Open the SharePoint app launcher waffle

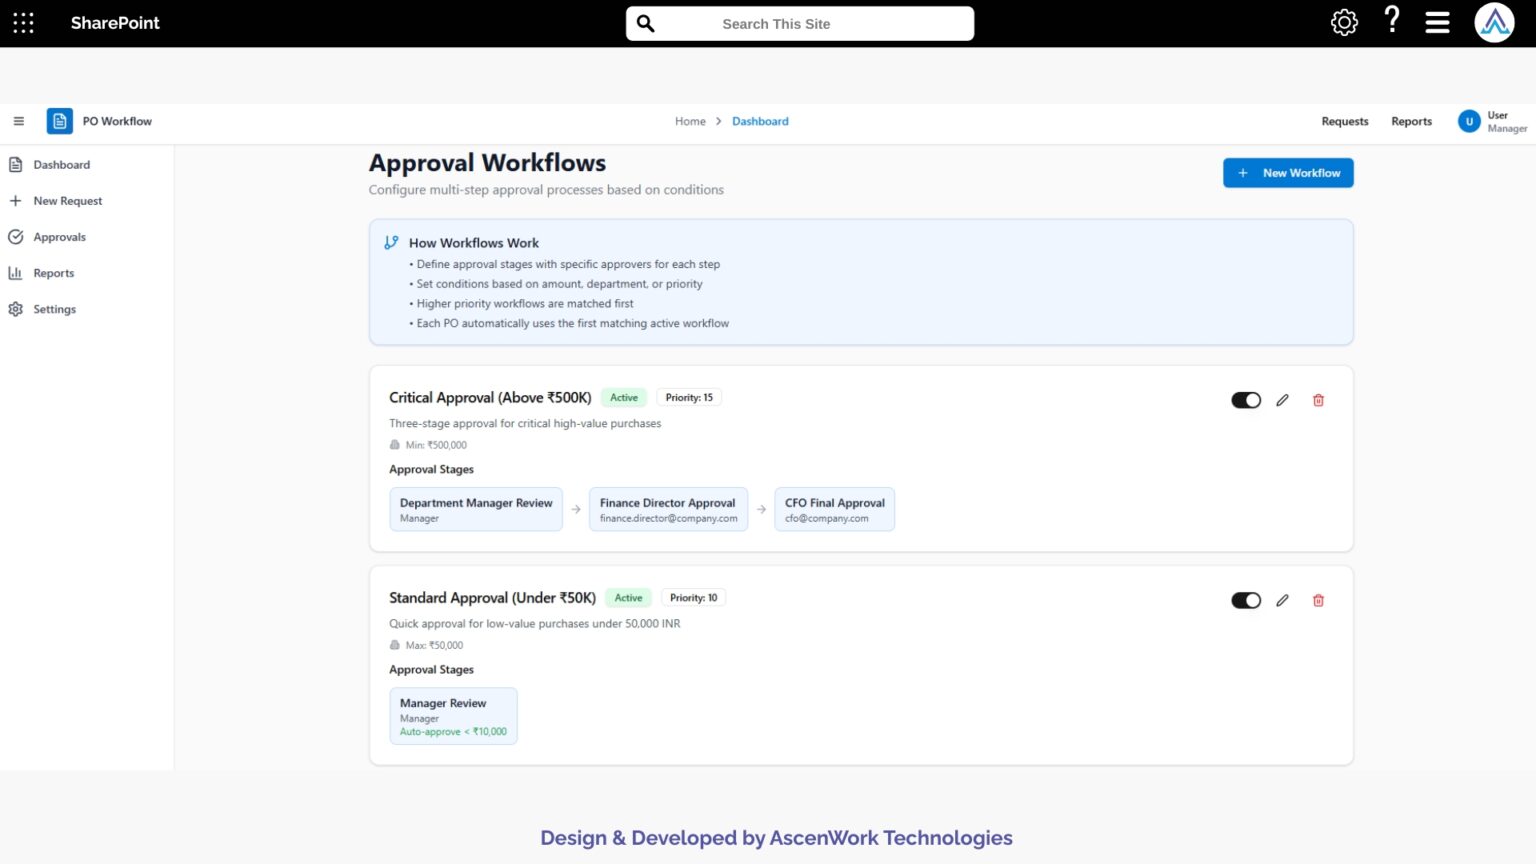[x=23, y=22]
